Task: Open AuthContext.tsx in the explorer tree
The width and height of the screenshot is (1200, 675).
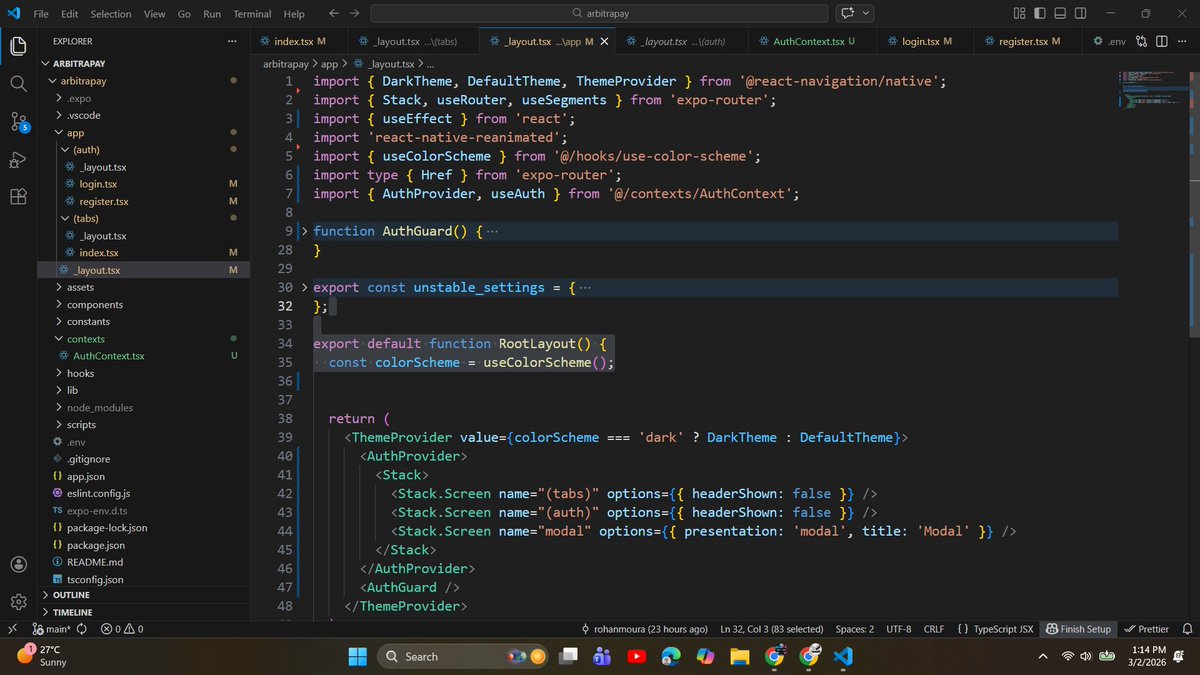Action: tap(108, 356)
